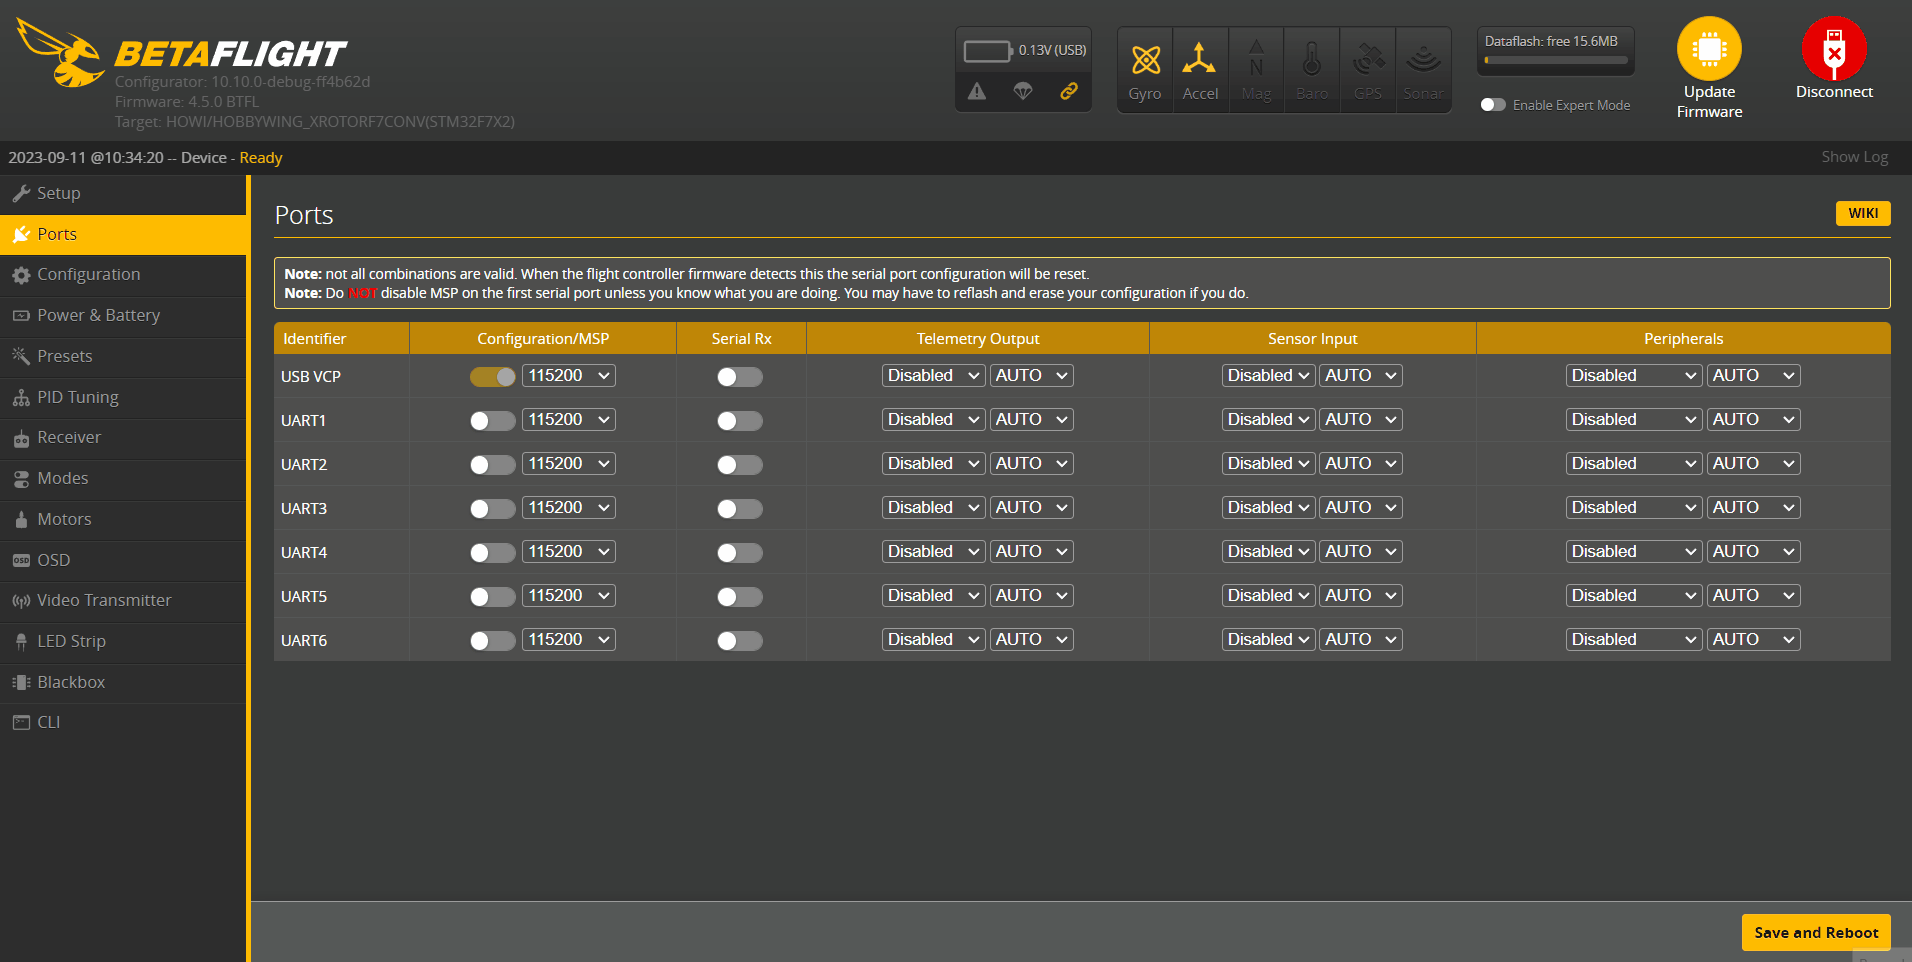
Task: Open the Peripherals dropdown for UART6
Action: (1632, 639)
